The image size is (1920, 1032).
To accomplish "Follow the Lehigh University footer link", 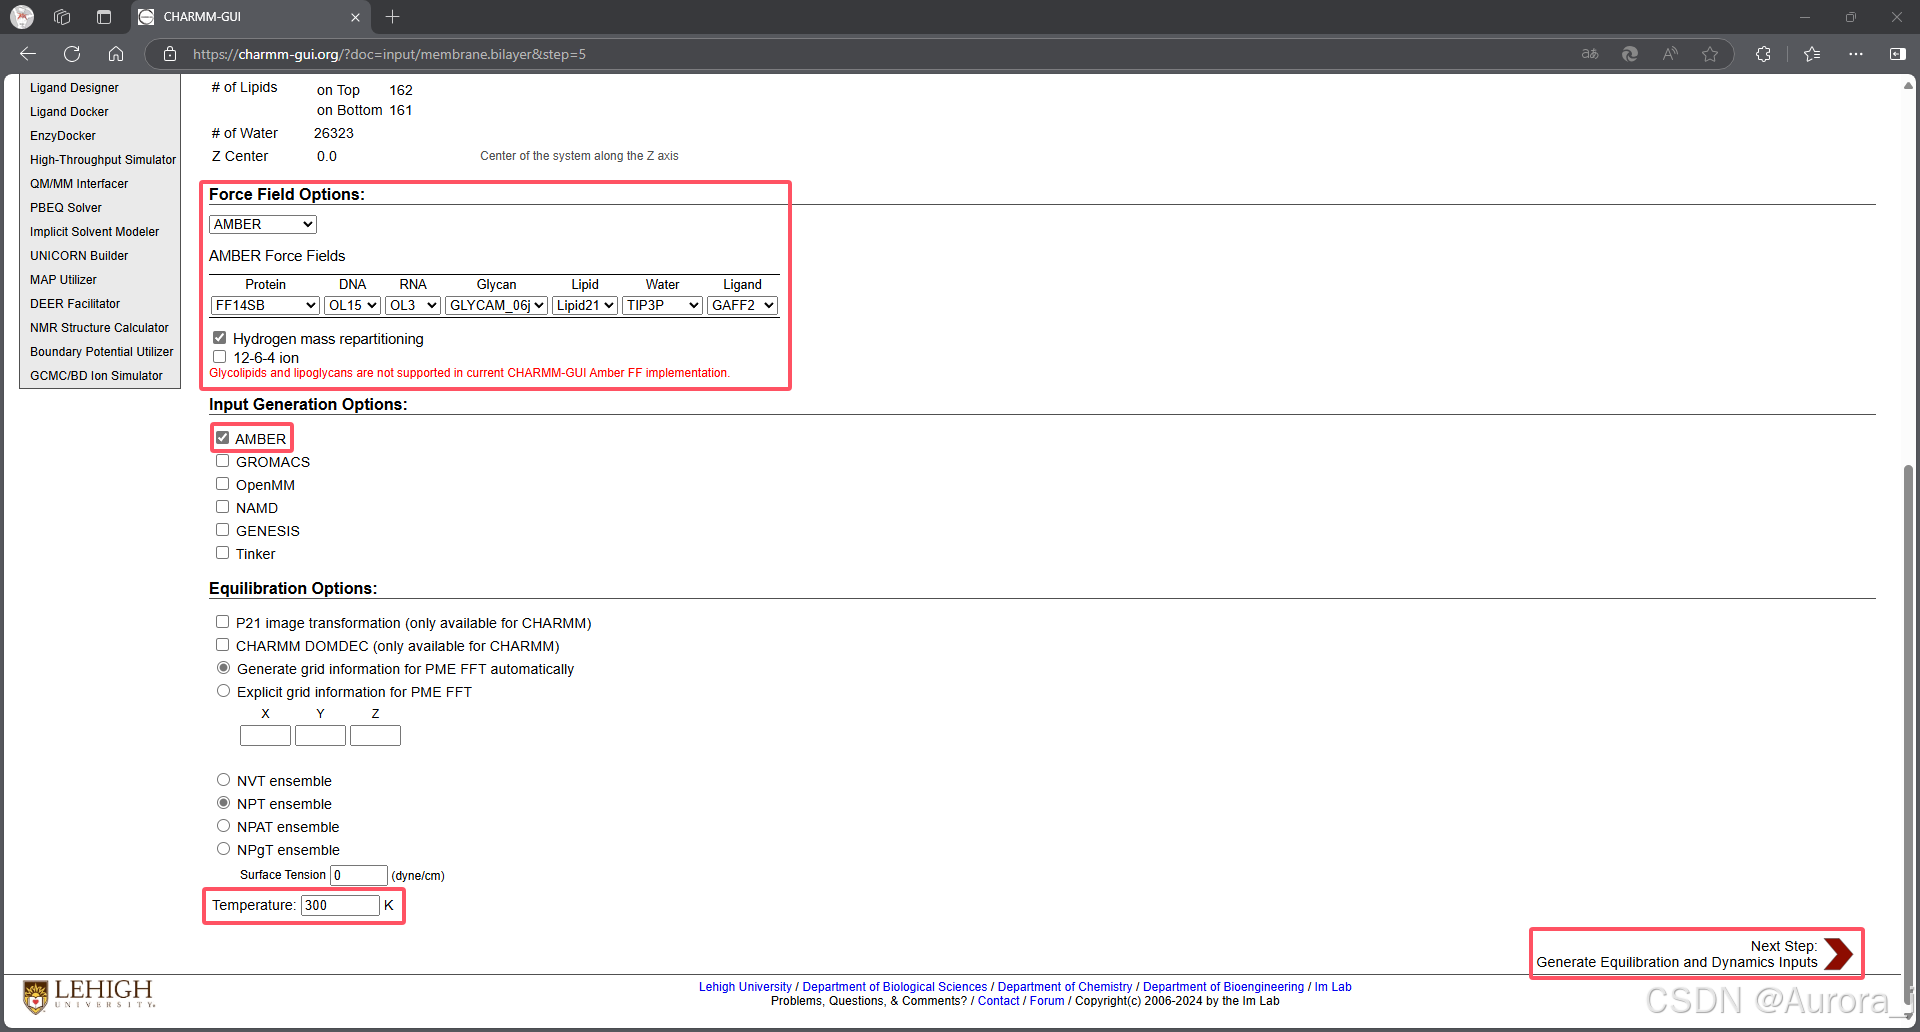I will (745, 987).
